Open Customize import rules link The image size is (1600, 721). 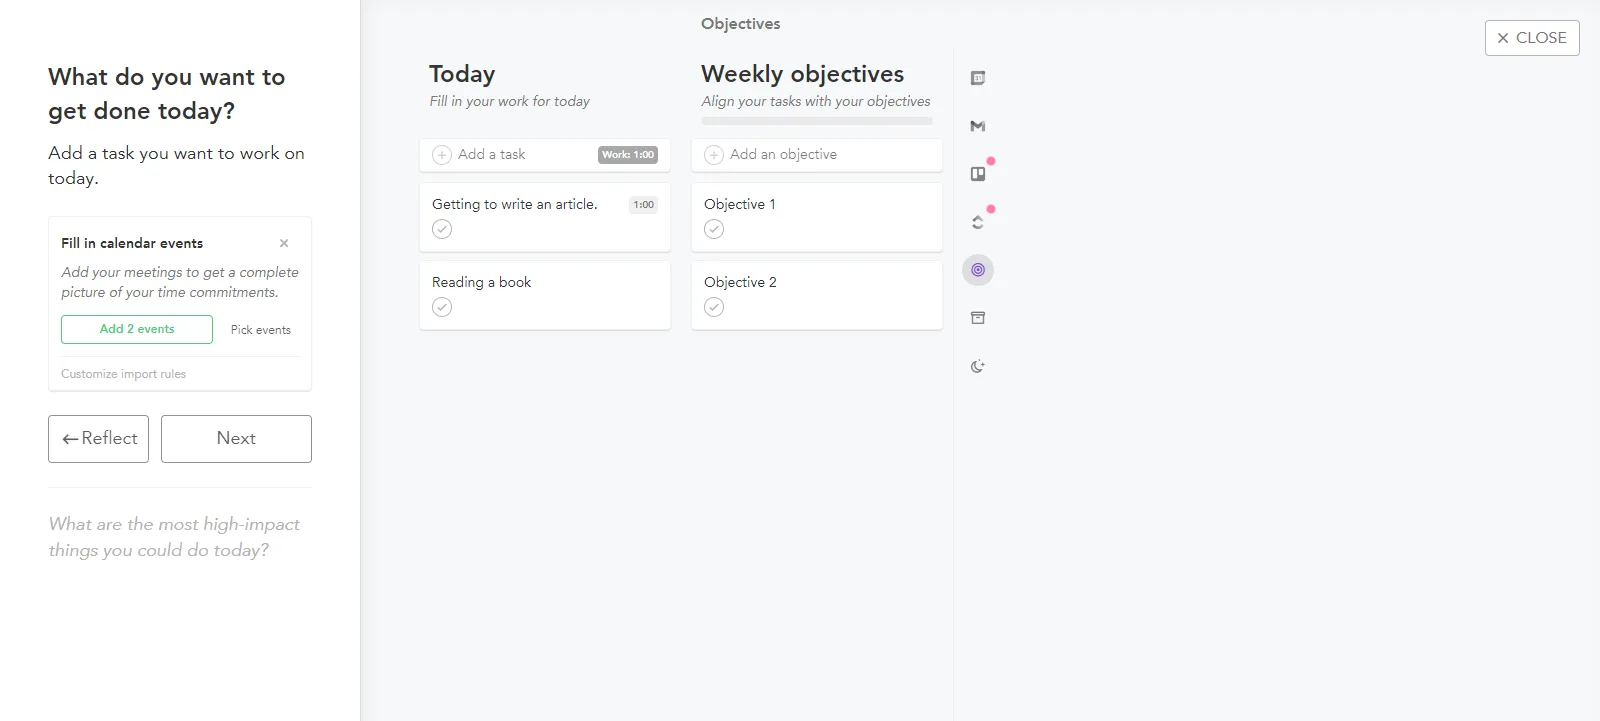[123, 374]
